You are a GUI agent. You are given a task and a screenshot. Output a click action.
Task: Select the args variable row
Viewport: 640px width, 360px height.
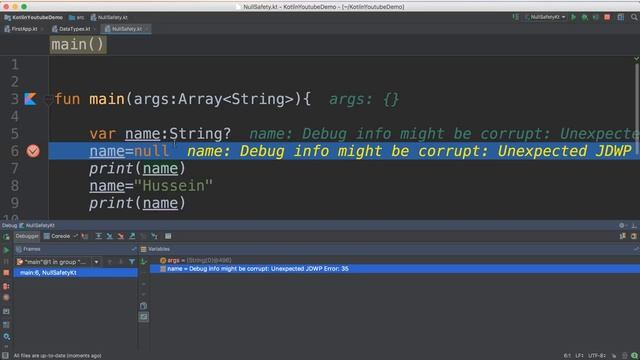pyautogui.click(x=395, y=260)
